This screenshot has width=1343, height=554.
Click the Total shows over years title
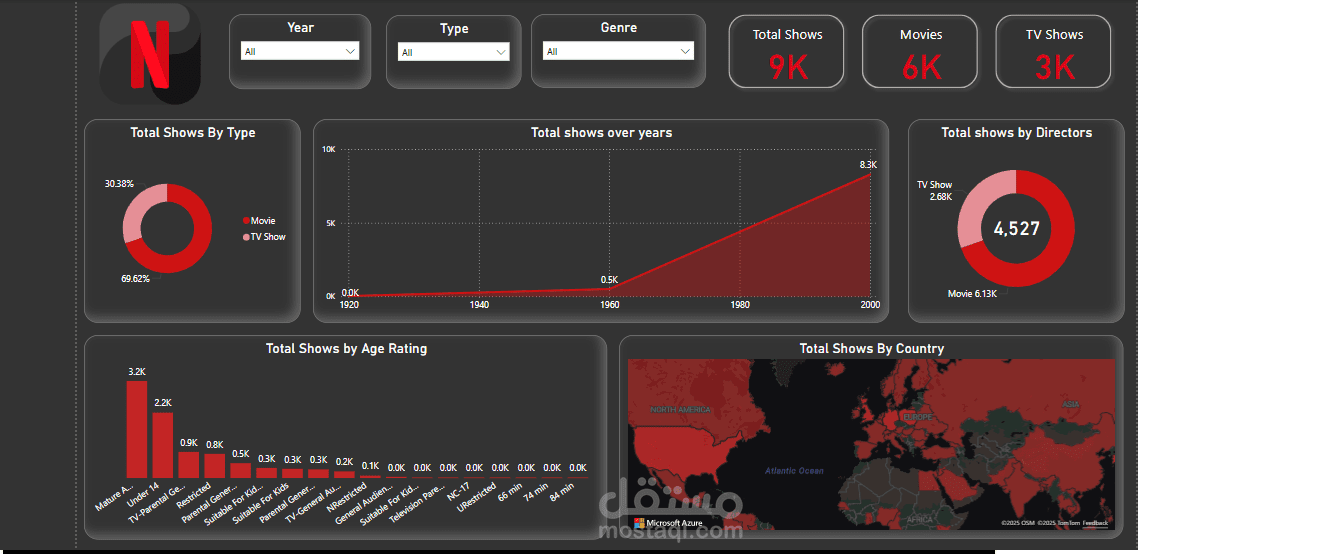click(601, 132)
